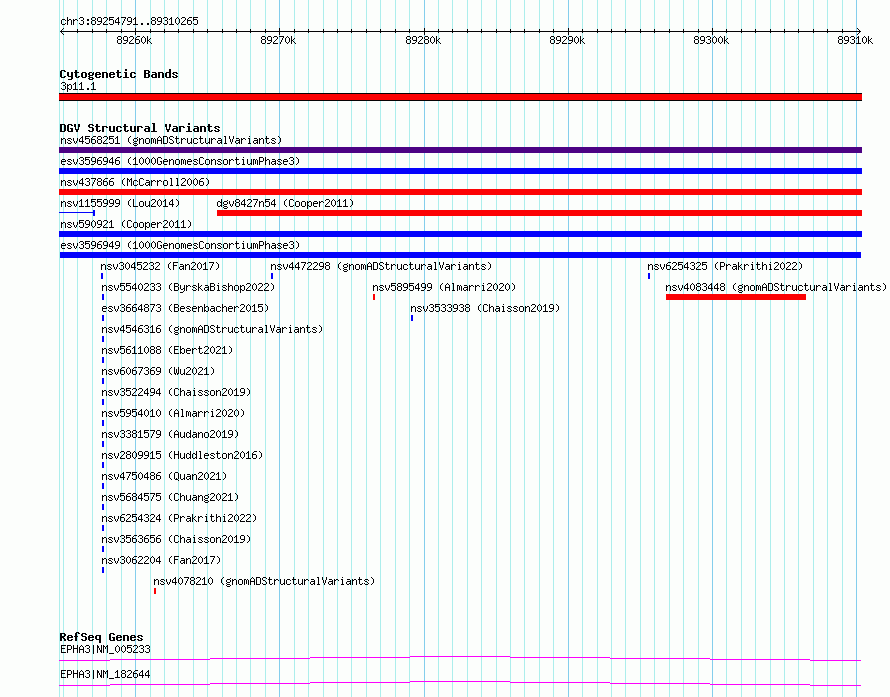Image resolution: width=890 pixels, height=697 pixels.
Task: Select variant nsv3522494 (Chaisson2019) label
Action: tap(176, 392)
